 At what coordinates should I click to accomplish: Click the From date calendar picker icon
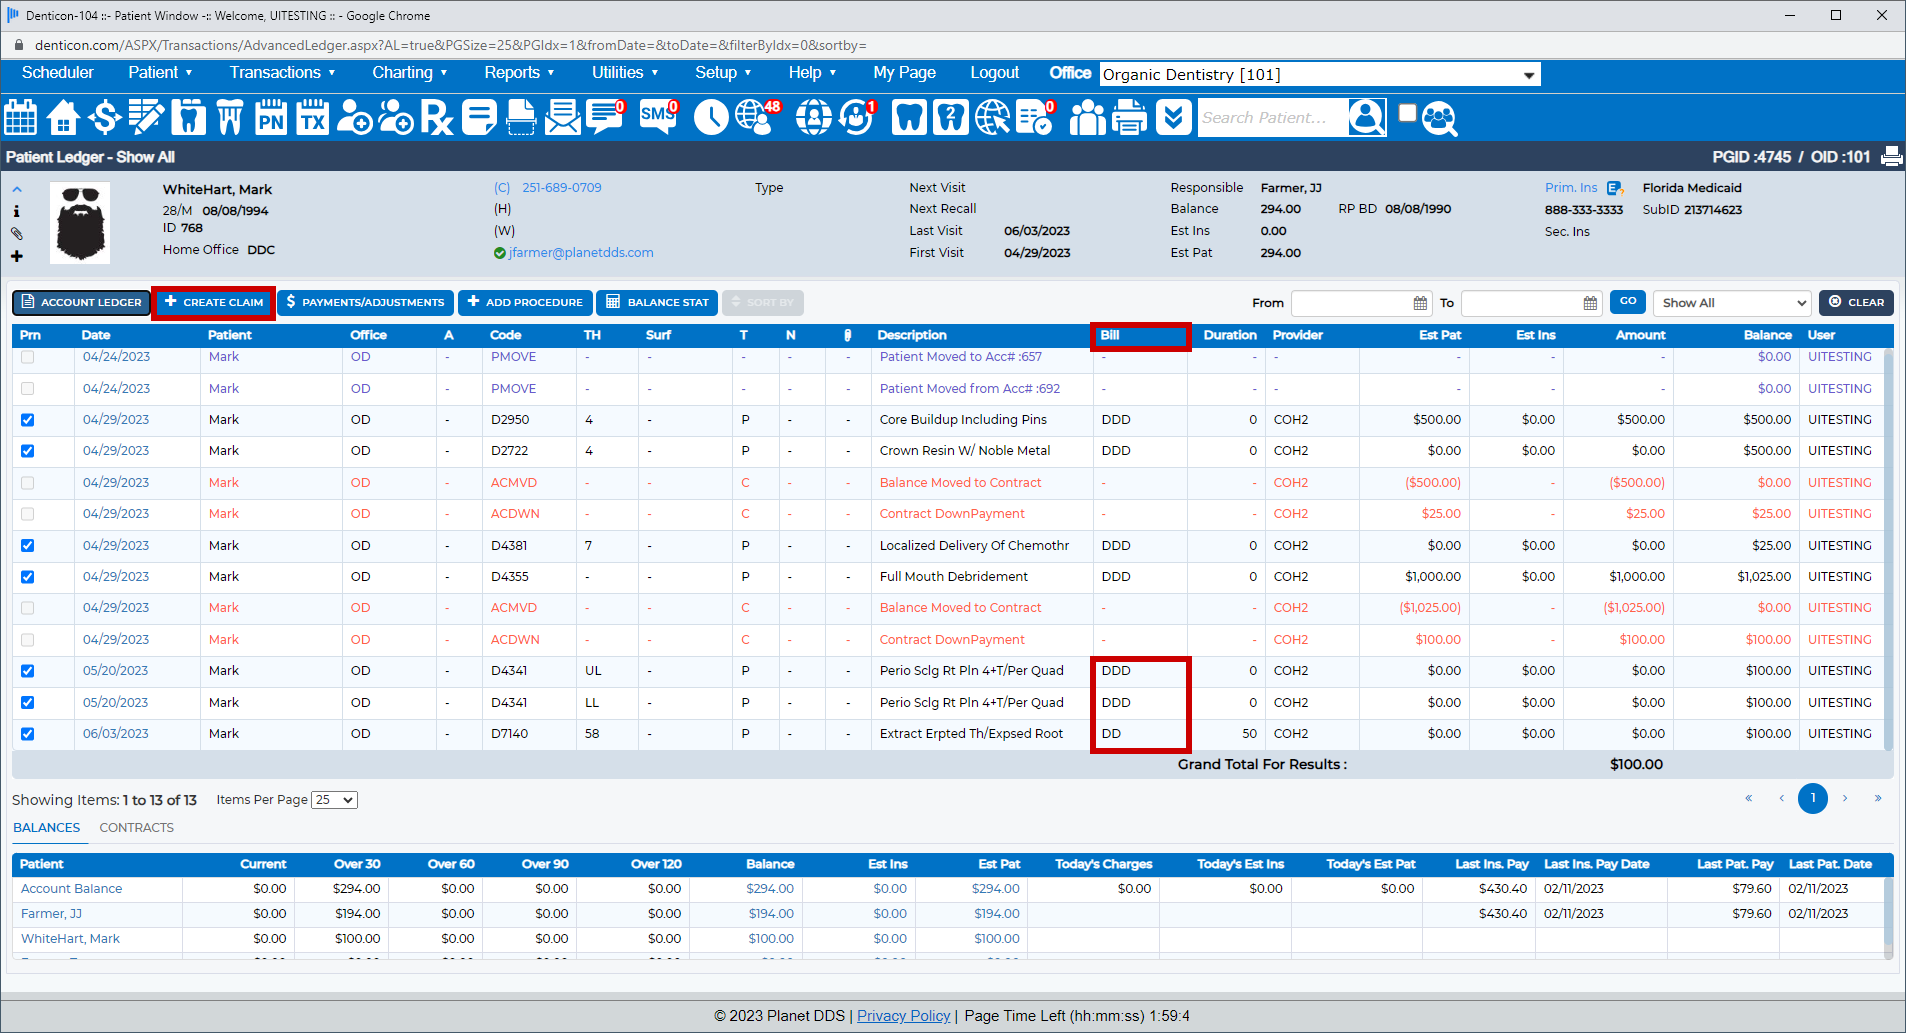(1420, 303)
